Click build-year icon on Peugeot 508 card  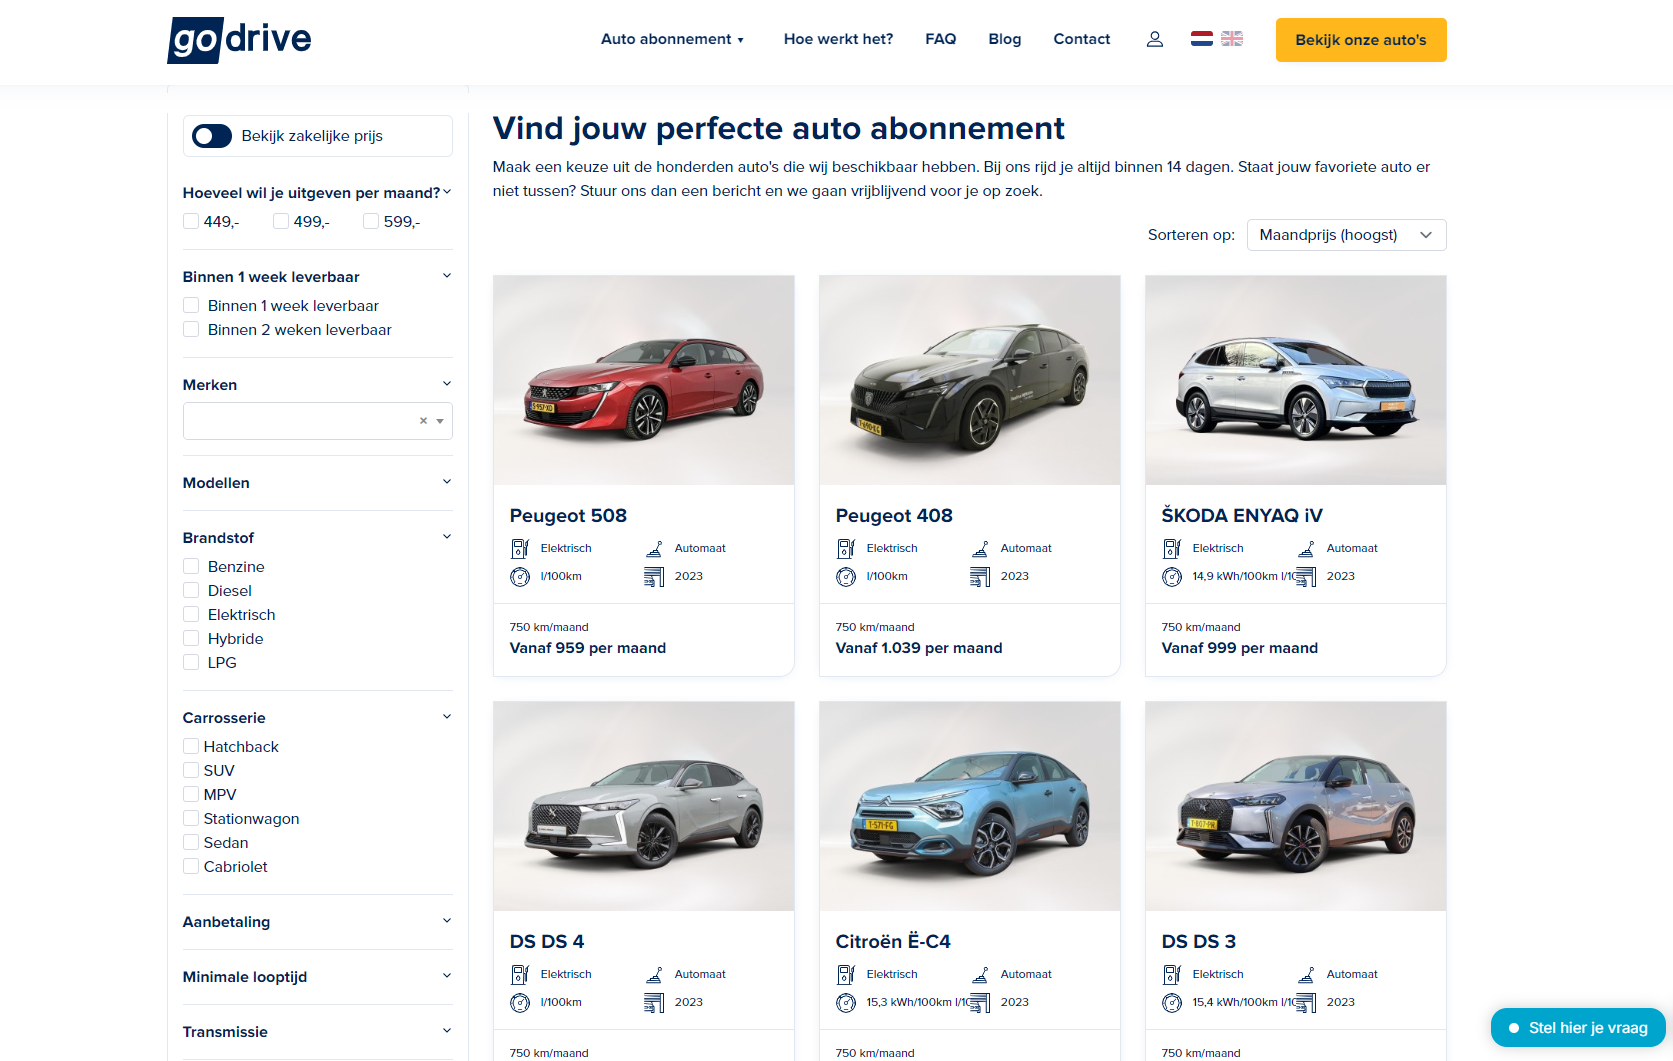click(x=654, y=576)
